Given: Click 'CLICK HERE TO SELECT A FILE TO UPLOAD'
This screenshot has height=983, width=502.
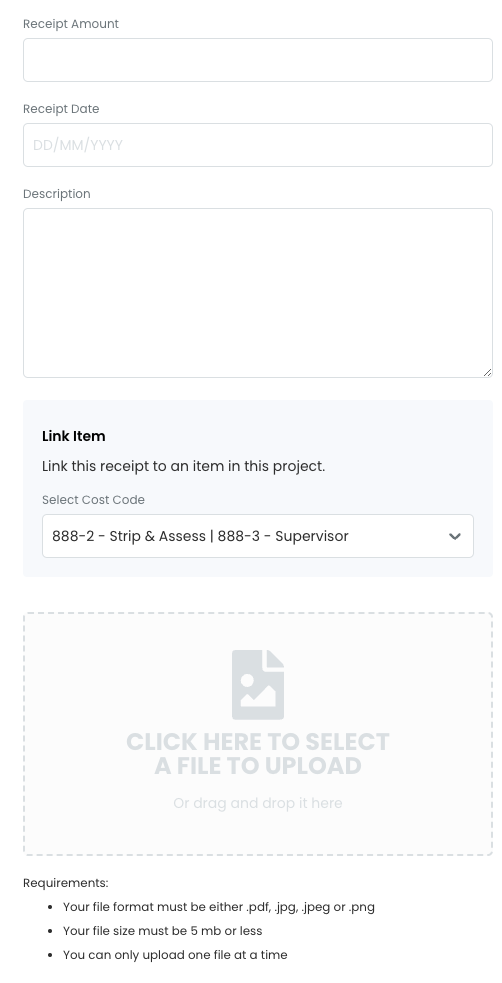Looking at the screenshot, I should pos(258,754).
